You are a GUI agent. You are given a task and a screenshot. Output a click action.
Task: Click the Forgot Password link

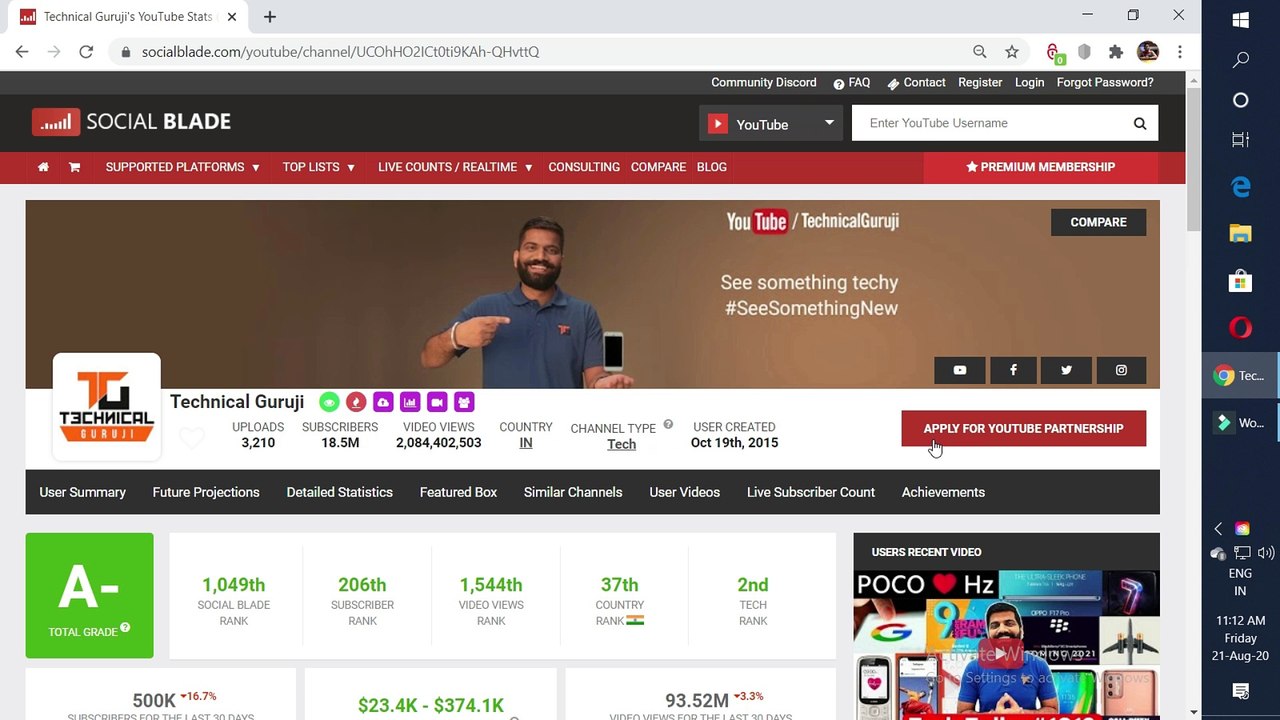click(x=1105, y=83)
